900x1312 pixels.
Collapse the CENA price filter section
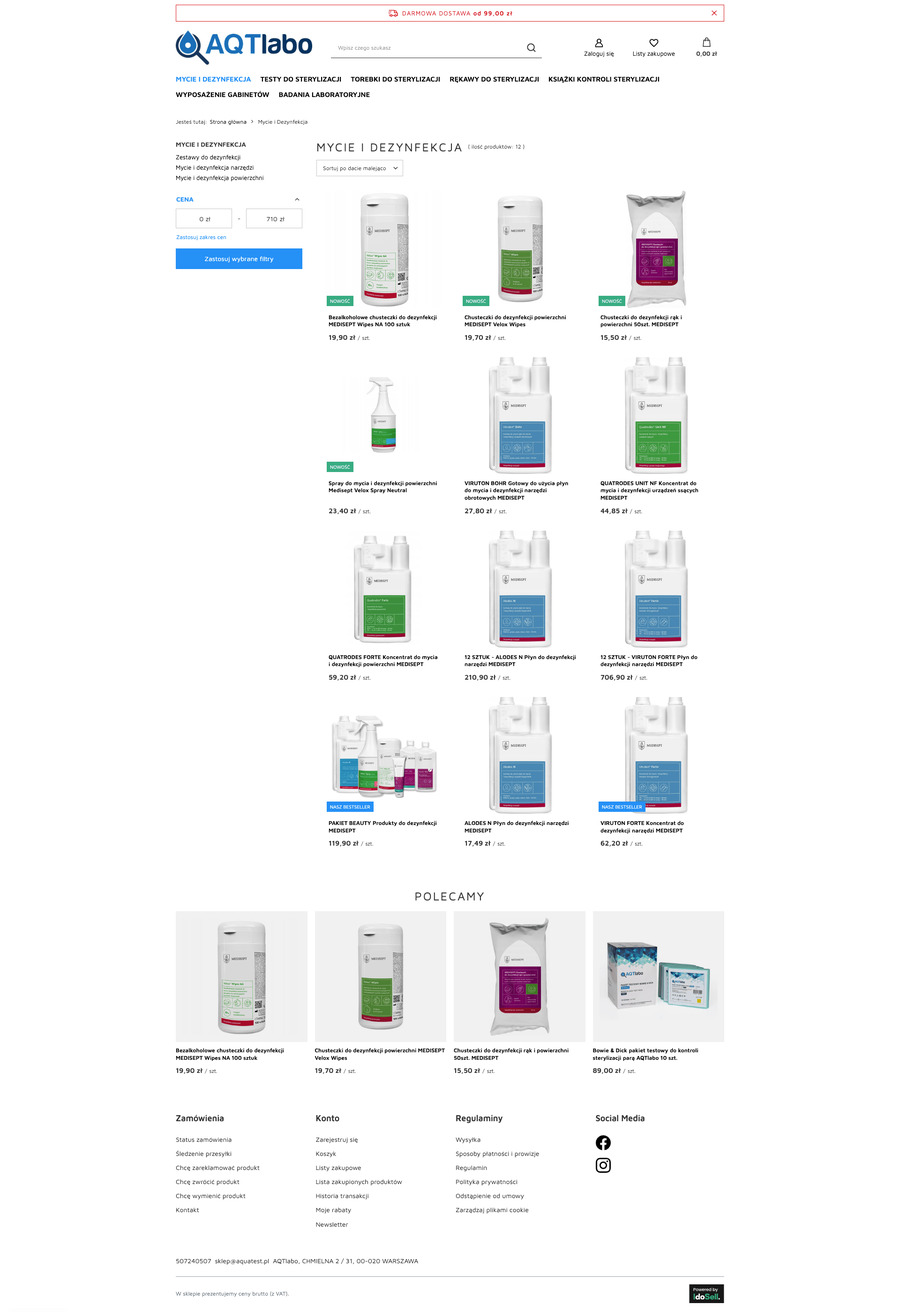coord(297,199)
